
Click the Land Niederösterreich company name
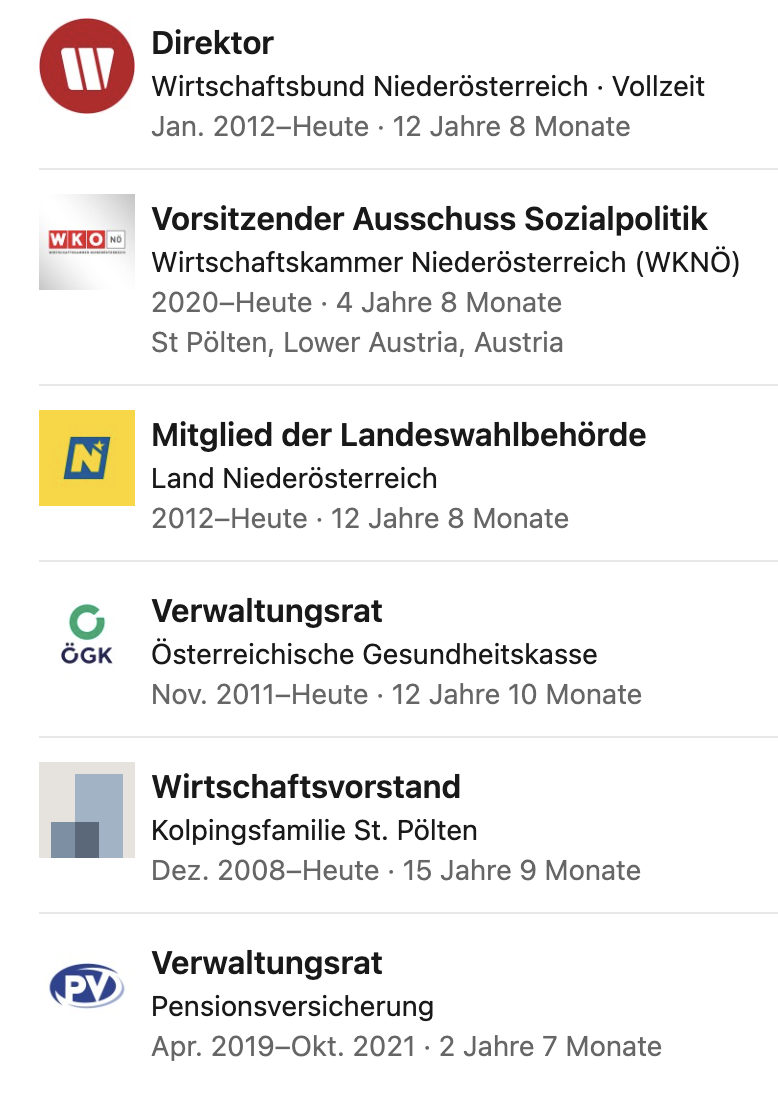(x=294, y=478)
